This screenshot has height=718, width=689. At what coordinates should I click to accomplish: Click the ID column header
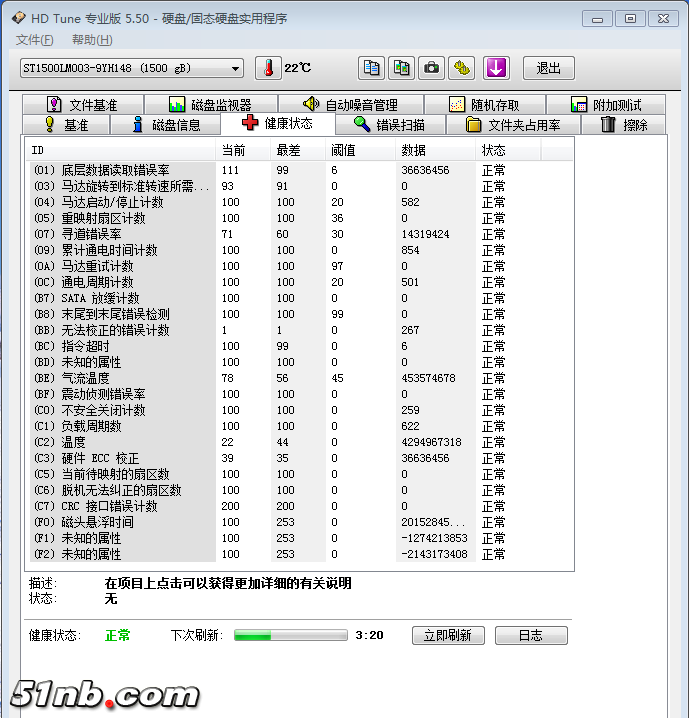[x=121, y=150]
